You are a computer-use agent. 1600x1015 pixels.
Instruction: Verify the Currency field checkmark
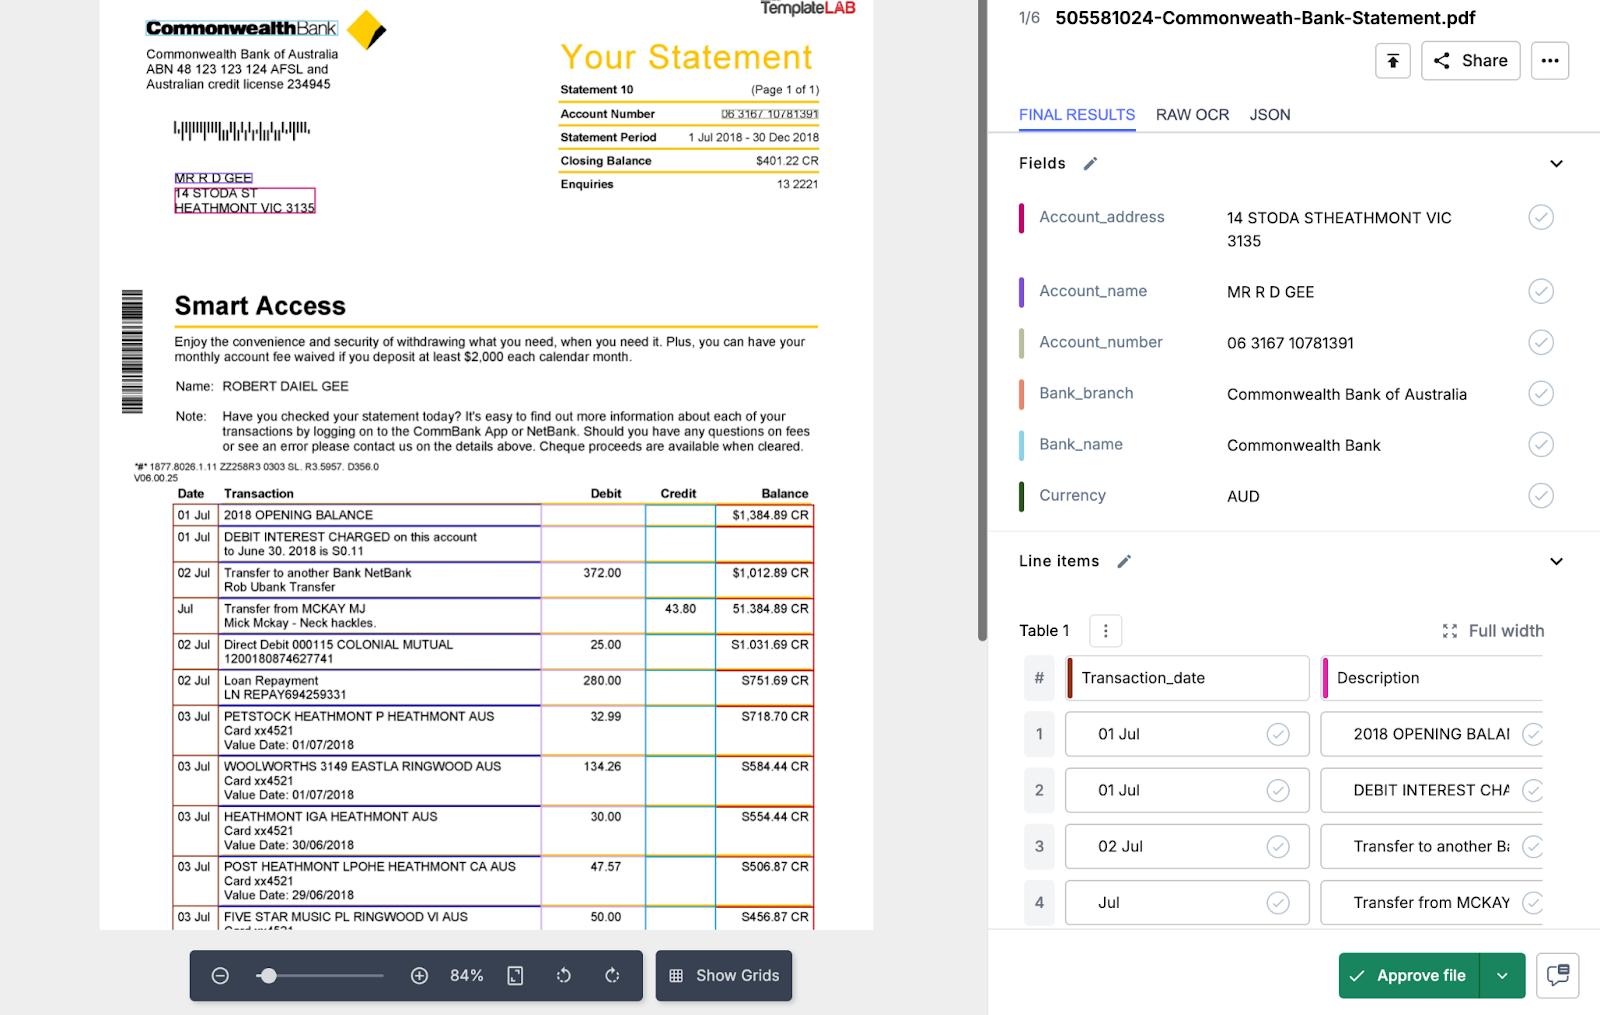[1541, 495]
